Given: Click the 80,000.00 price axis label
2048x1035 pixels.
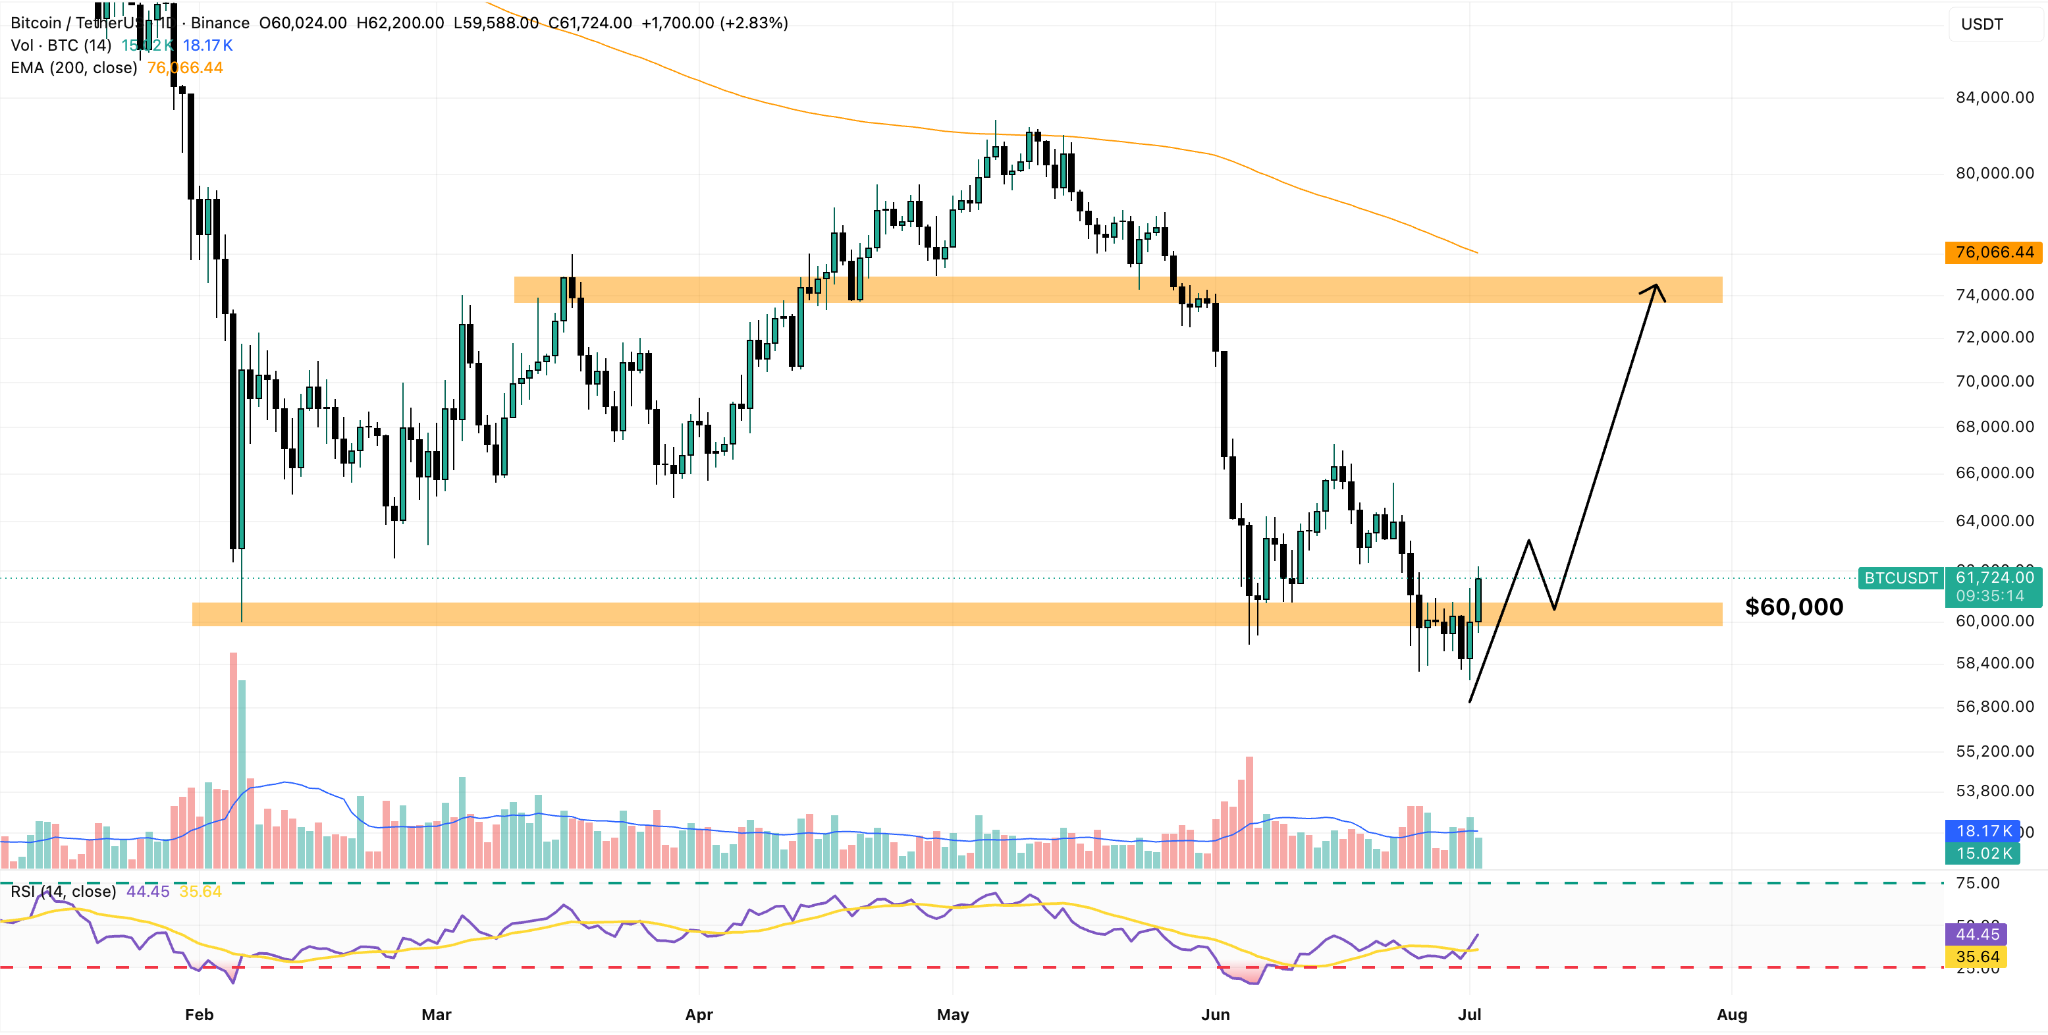Looking at the screenshot, I should 1995,173.
